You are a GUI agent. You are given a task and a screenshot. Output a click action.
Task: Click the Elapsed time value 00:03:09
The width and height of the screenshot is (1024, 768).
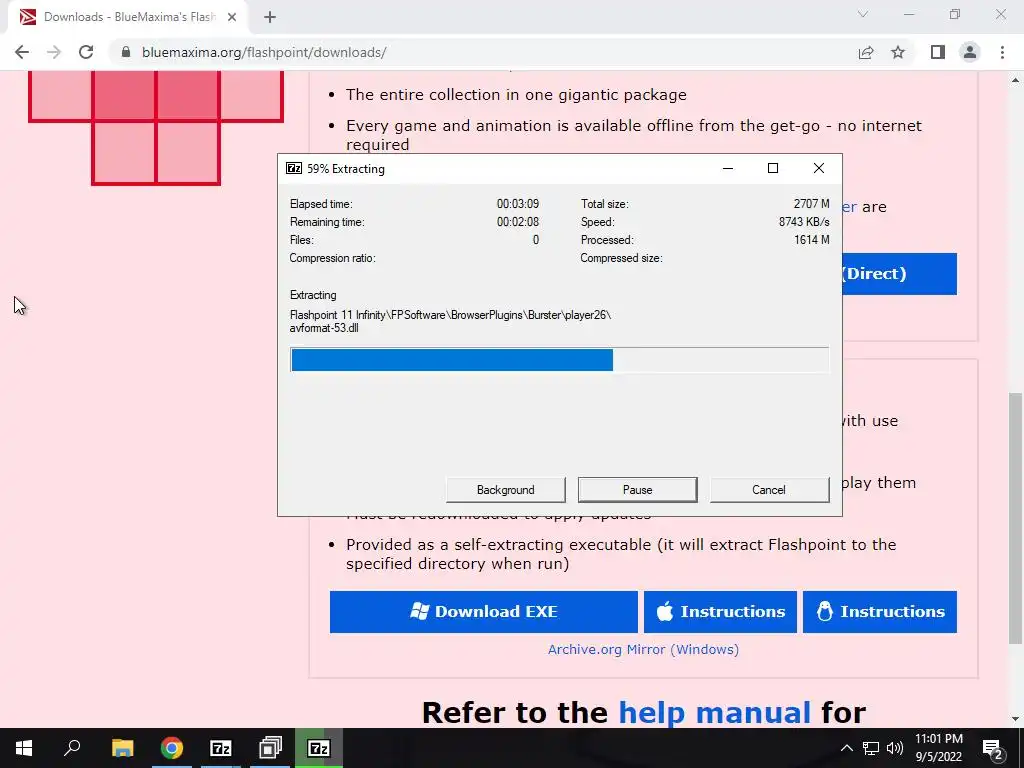coord(518,204)
